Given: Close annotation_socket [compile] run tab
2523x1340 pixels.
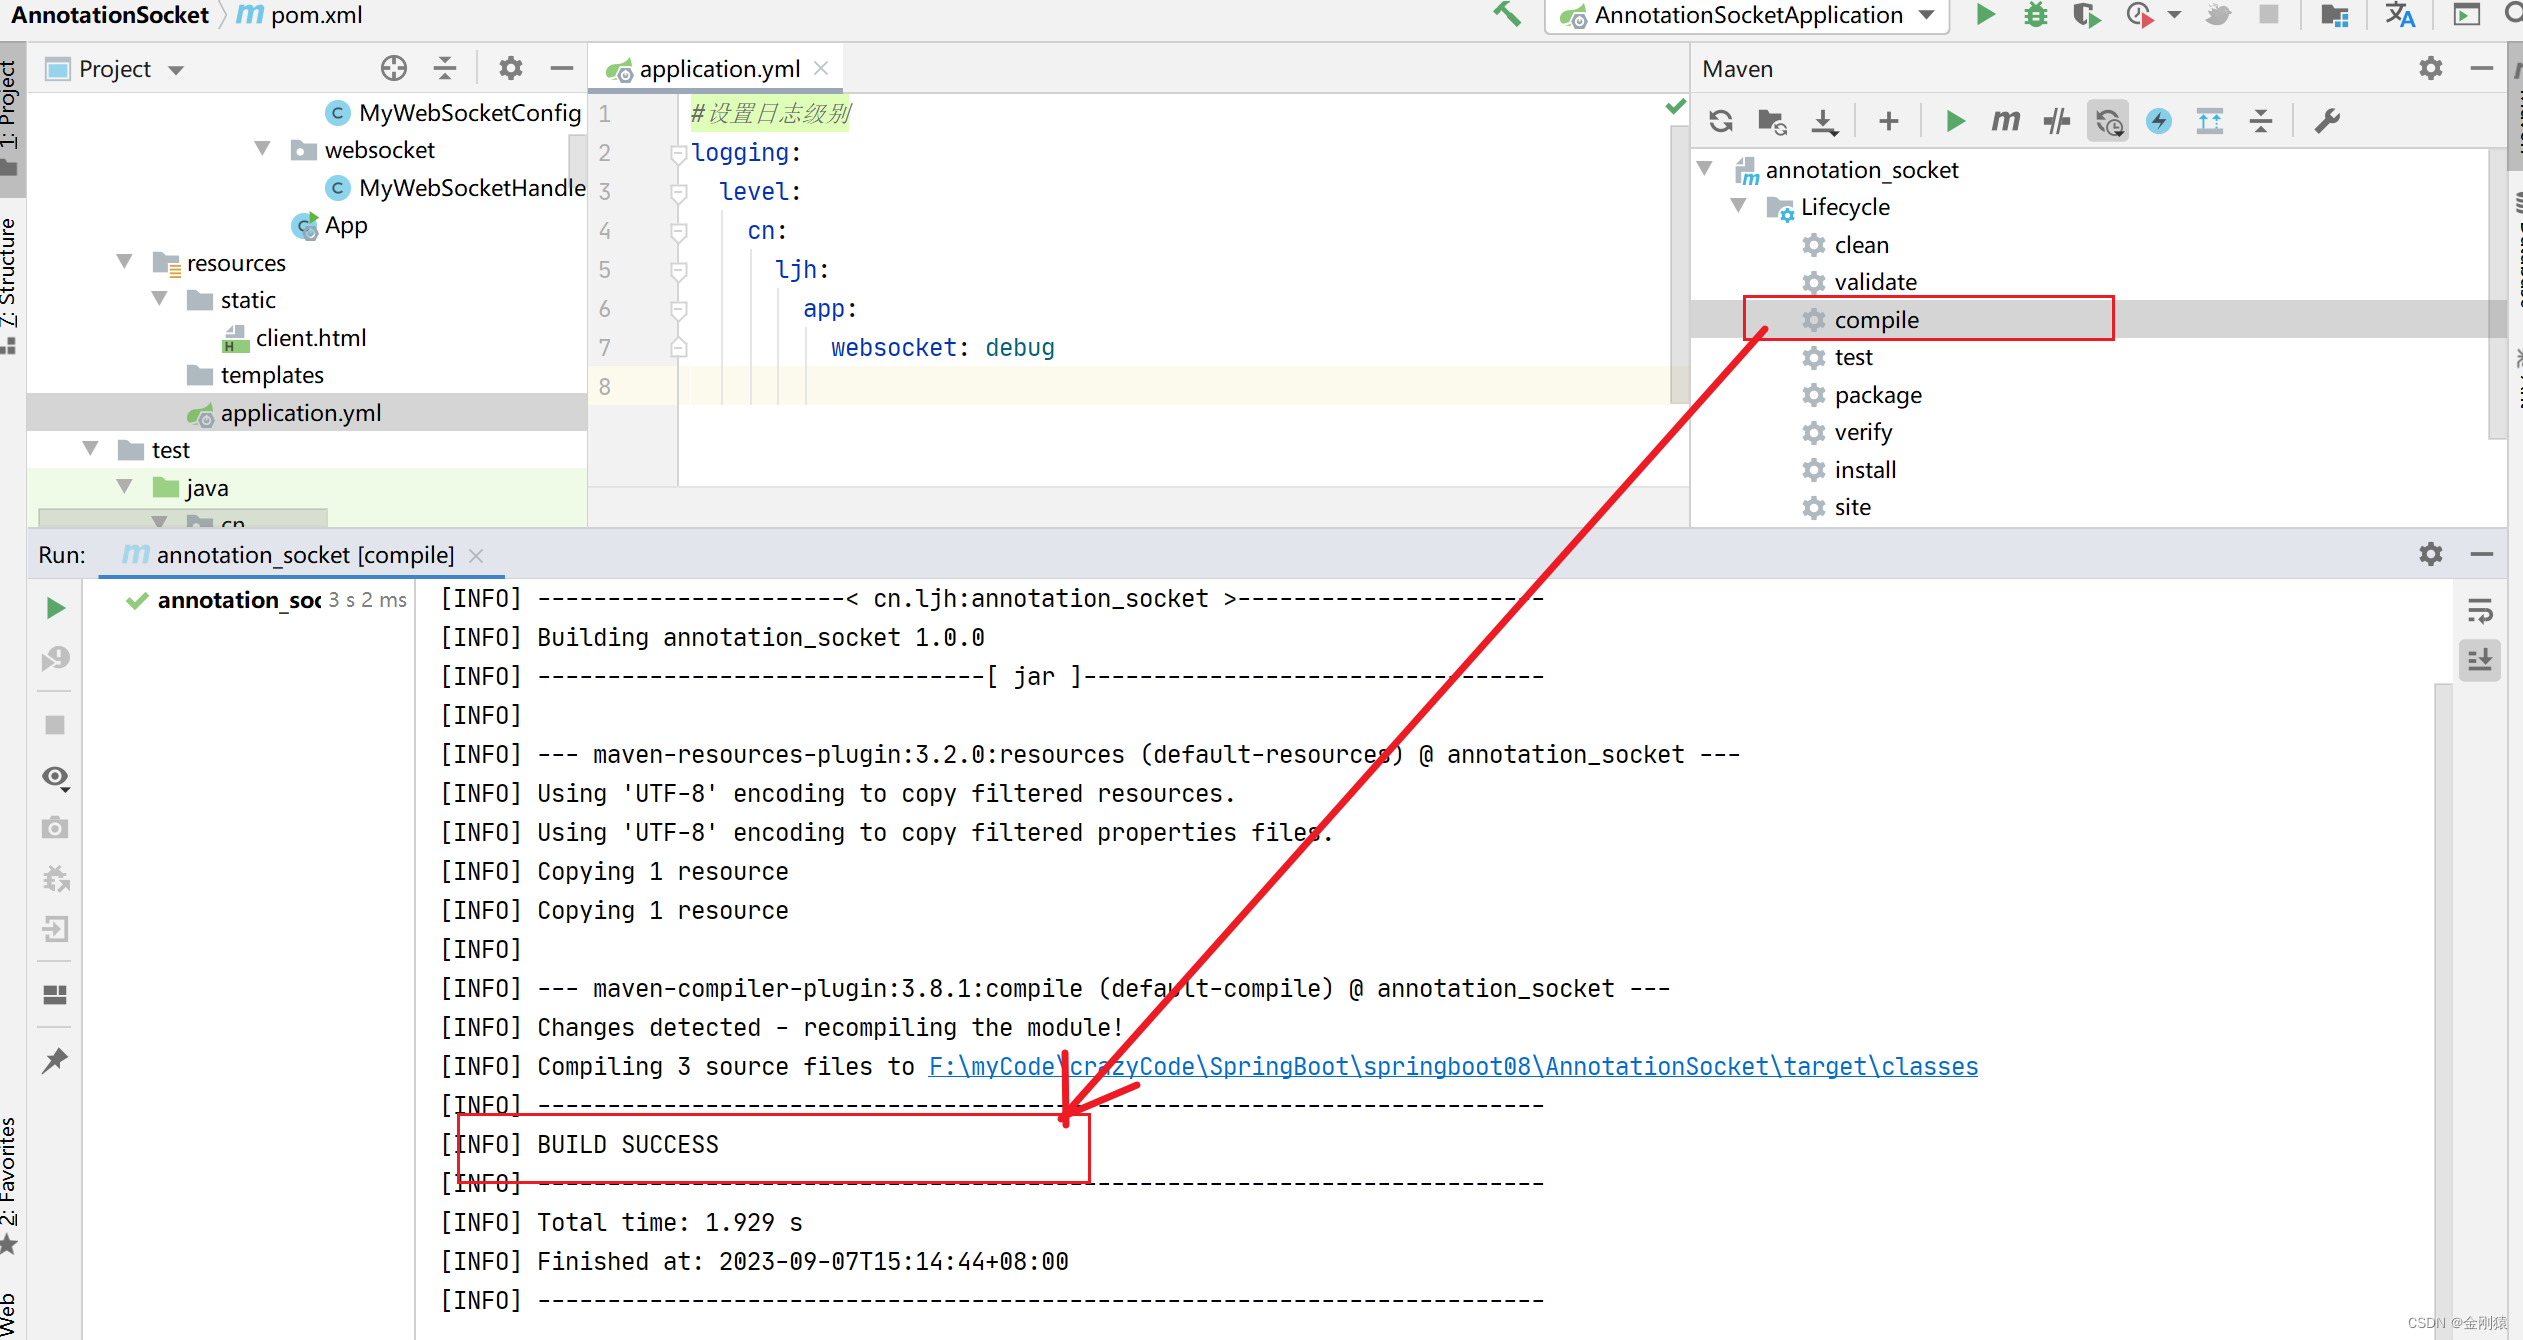Looking at the screenshot, I should pos(477,556).
